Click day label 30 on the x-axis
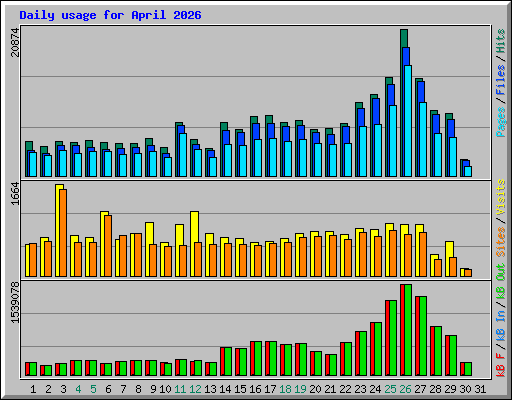The image size is (512, 400). pos(465,389)
